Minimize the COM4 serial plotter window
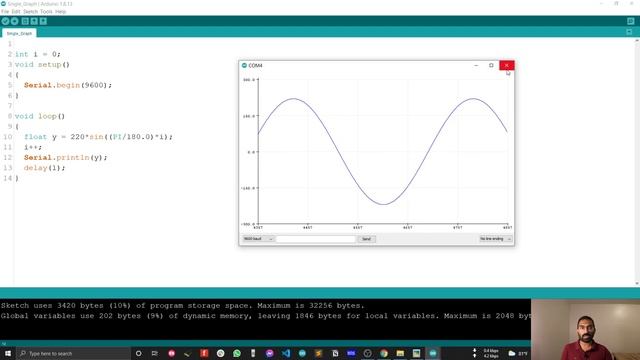The width and height of the screenshot is (640, 360). click(x=476, y=65)
